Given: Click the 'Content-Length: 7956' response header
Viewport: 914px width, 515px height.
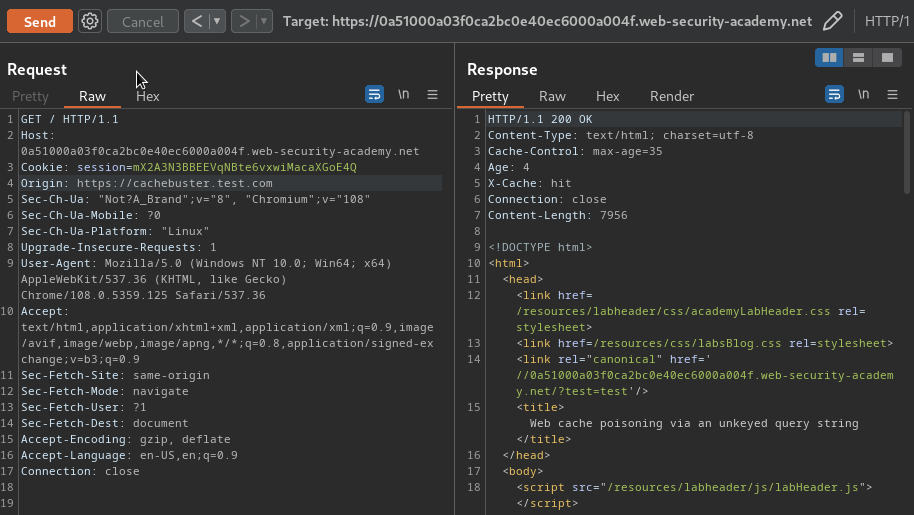Looking at the screenshot, I should pos(557,215).
